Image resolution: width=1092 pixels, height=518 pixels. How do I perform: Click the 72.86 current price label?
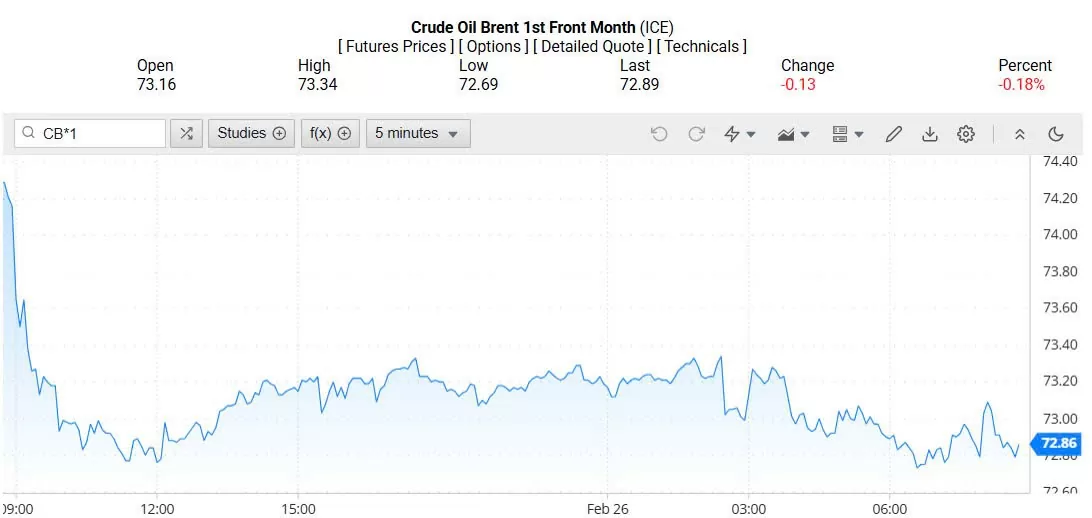[x=1058, y=443]
